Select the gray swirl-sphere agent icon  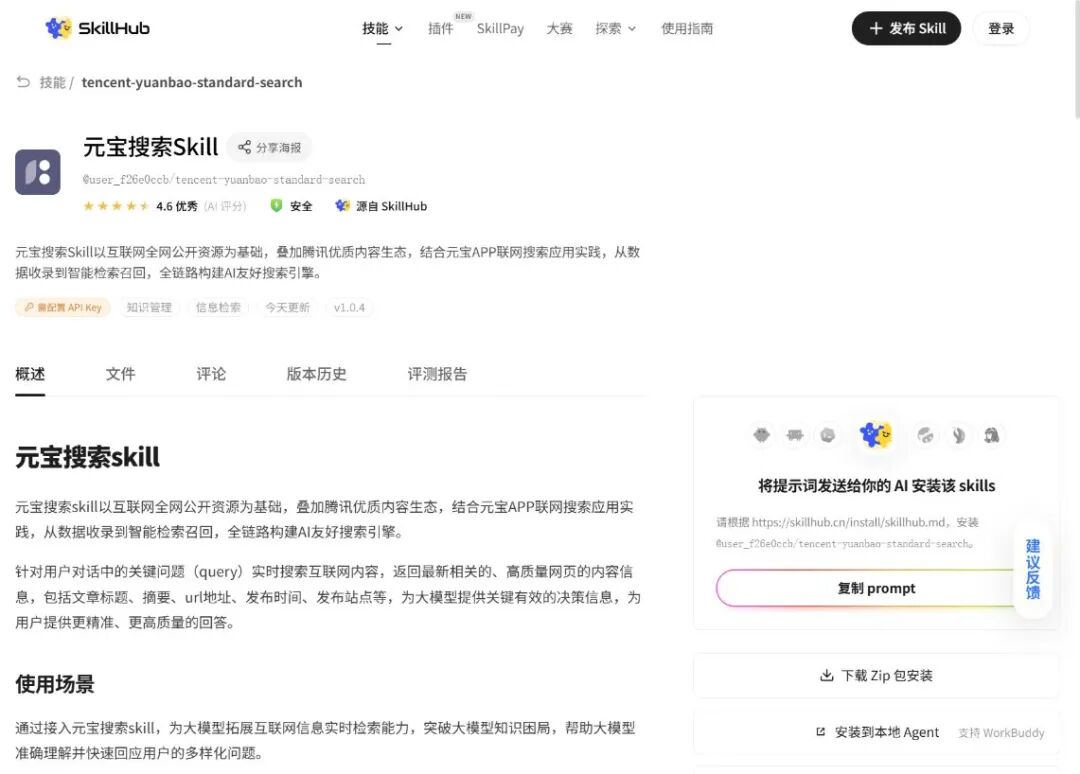[x=925, y=435]
